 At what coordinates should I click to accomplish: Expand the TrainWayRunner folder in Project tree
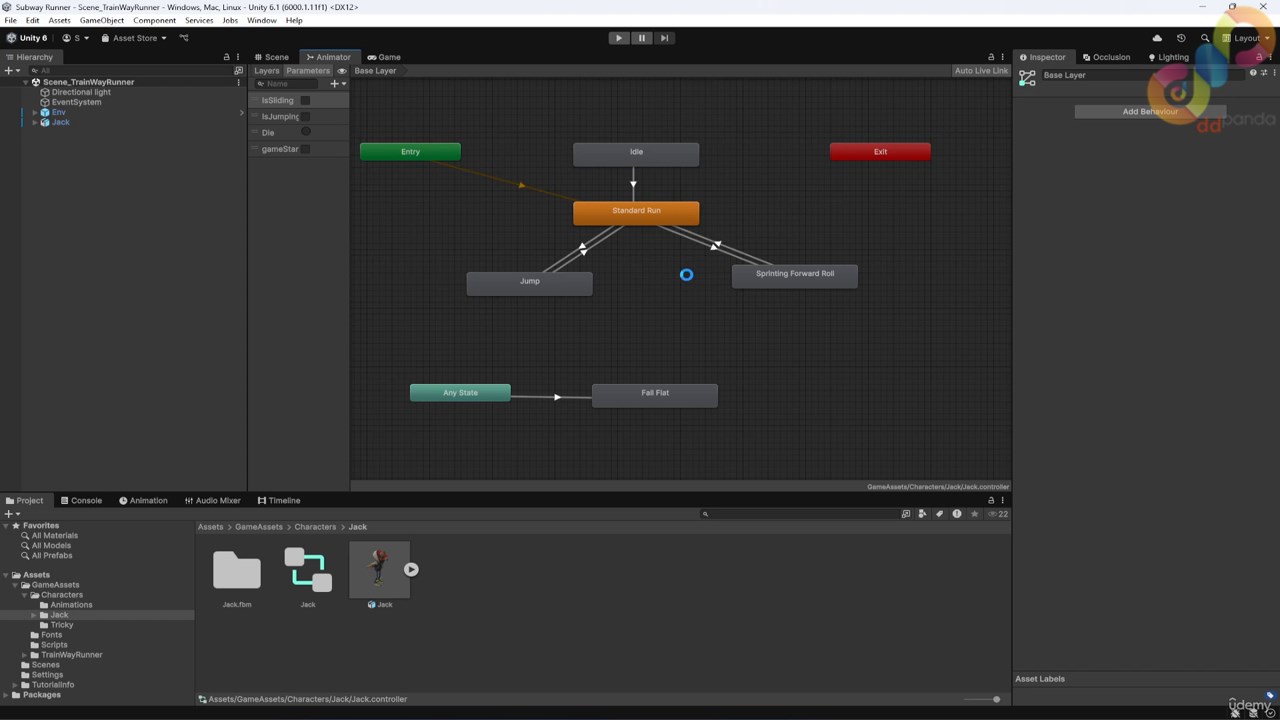click(25, 655)
